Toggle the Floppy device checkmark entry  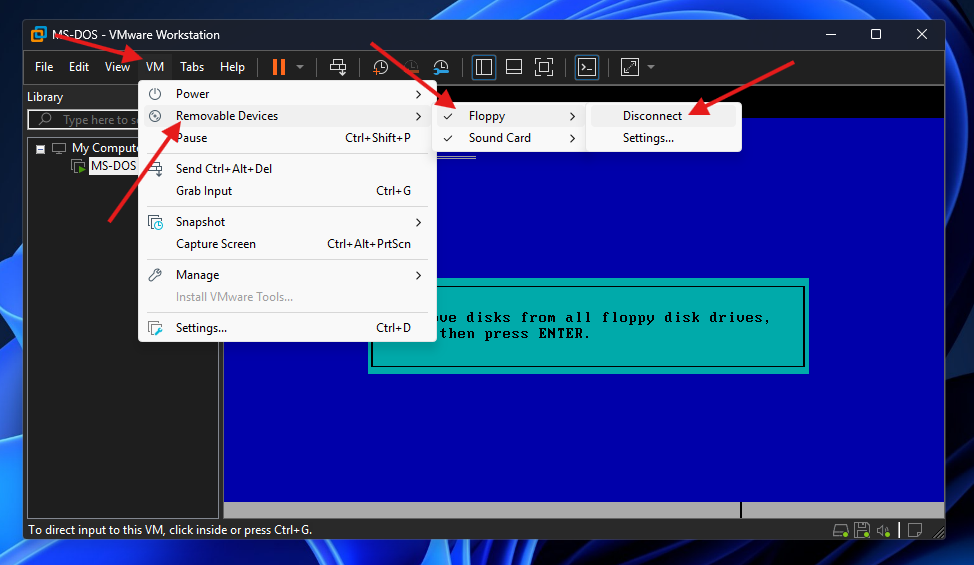487,116
